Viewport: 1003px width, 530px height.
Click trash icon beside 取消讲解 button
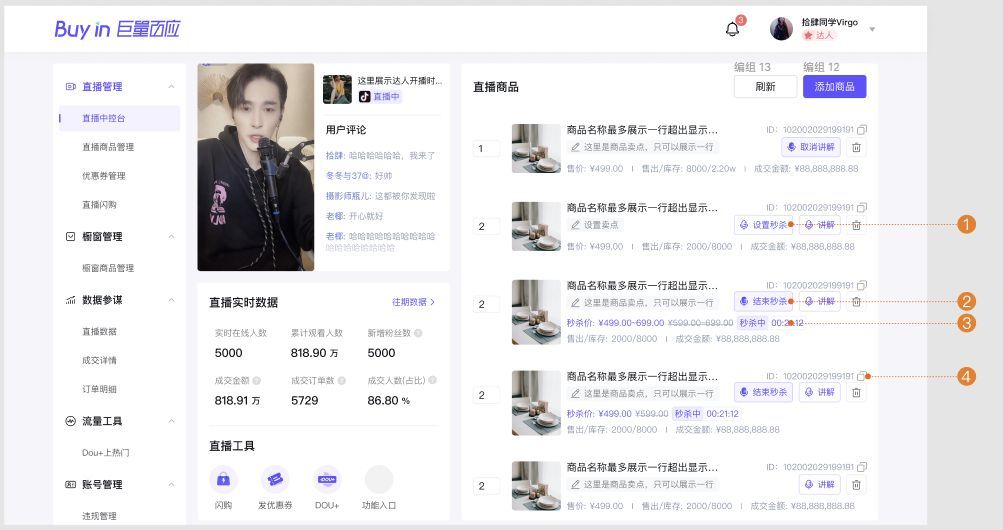pos(856,147)
